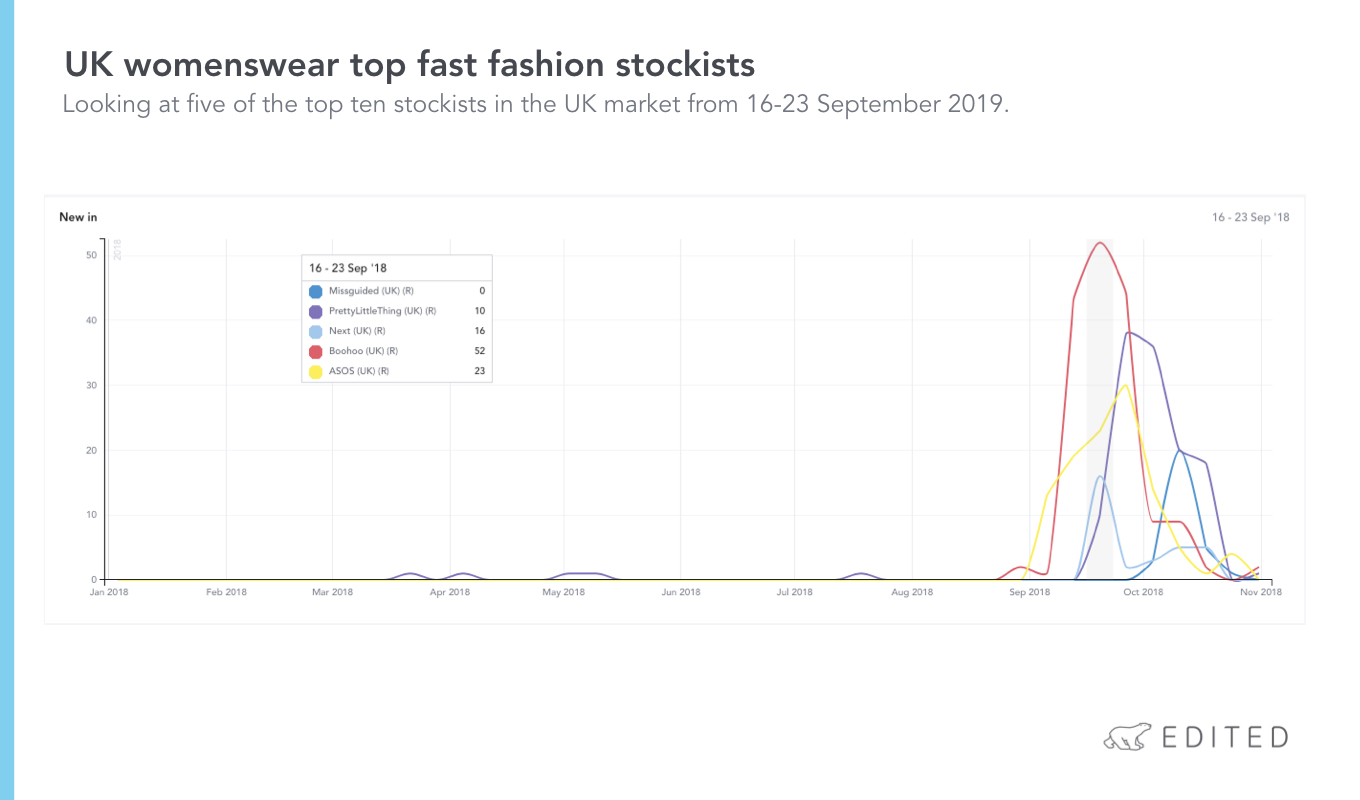Click the Sep 2018 axis label

click(x=1029, y=592)
